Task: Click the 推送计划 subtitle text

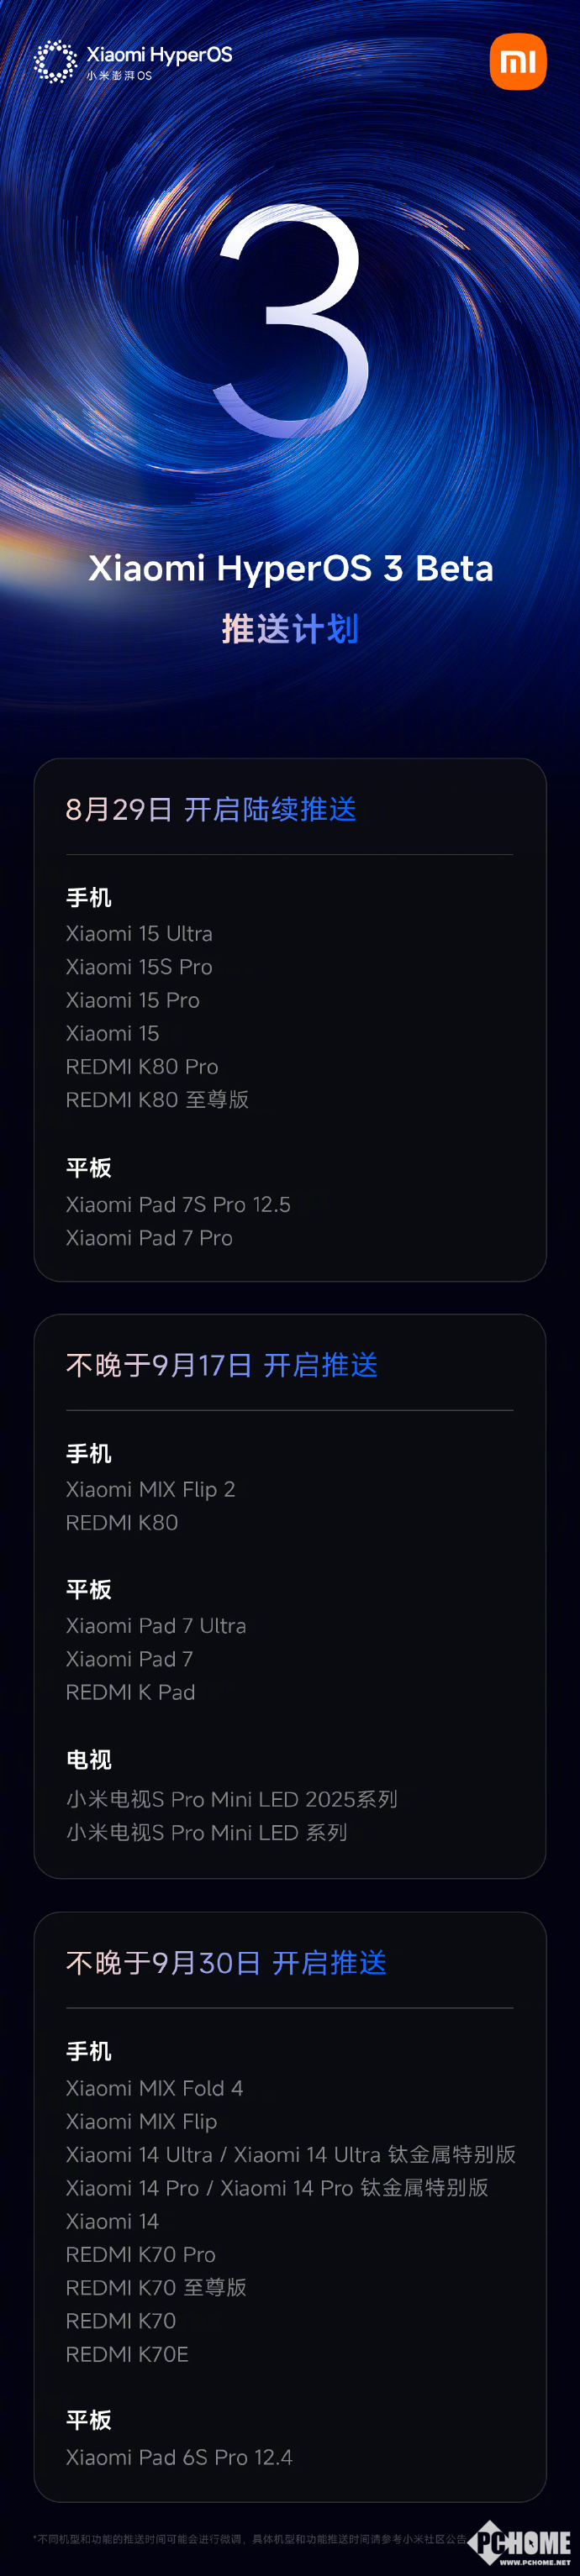Action: pyautogui.click(x=290, y=629)
